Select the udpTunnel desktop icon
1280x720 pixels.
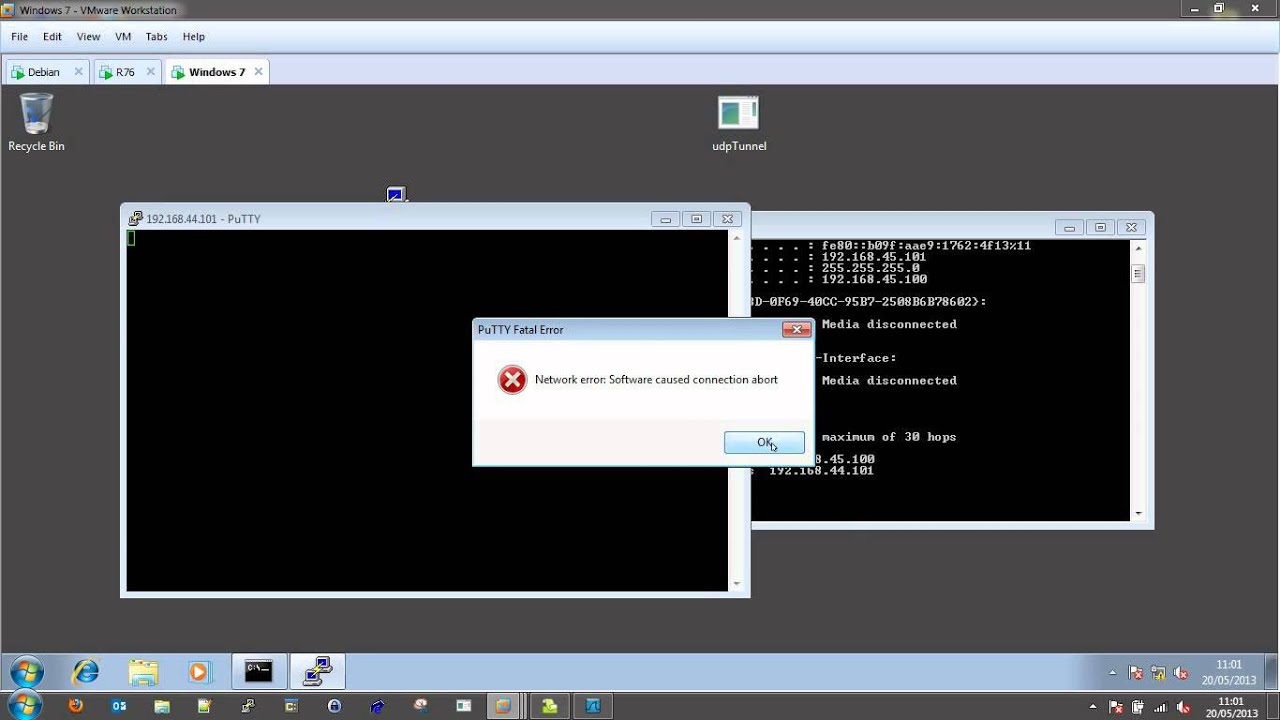pyautogui.click(x=739, y=122)
